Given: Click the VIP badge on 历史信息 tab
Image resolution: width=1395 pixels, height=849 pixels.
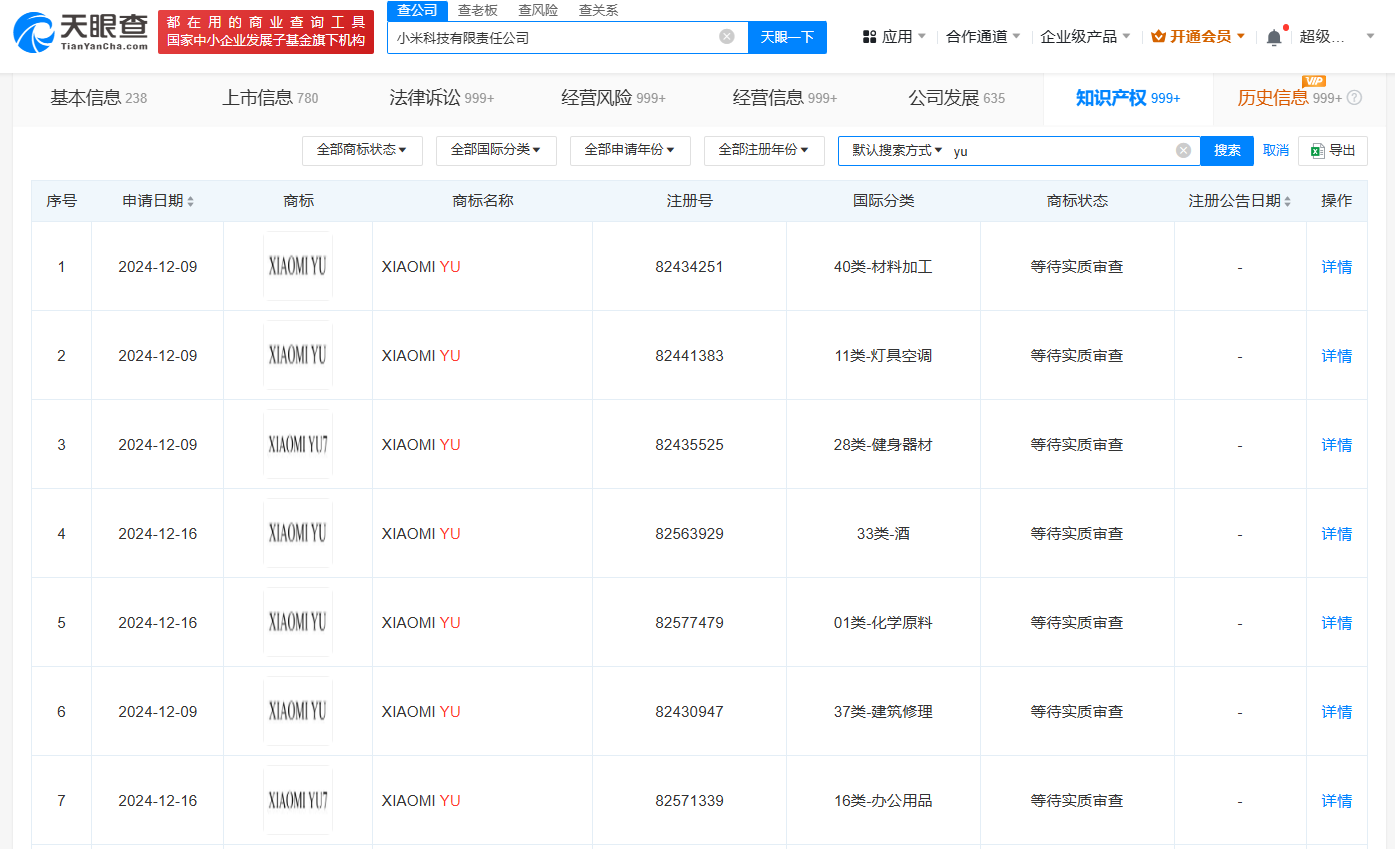Looking at the screenshot, I should (1316, 81).
